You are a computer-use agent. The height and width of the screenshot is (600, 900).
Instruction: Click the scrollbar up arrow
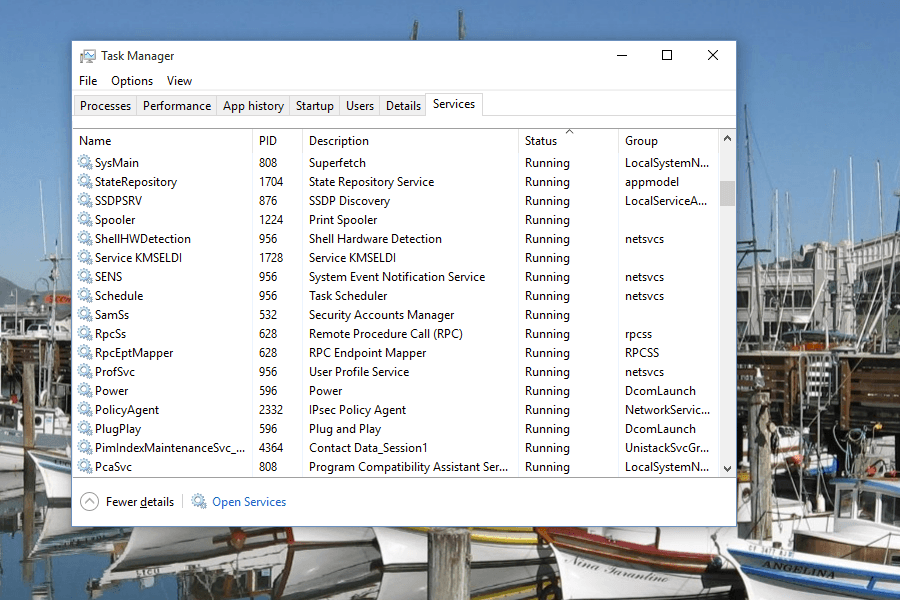[x=727, y=138]
